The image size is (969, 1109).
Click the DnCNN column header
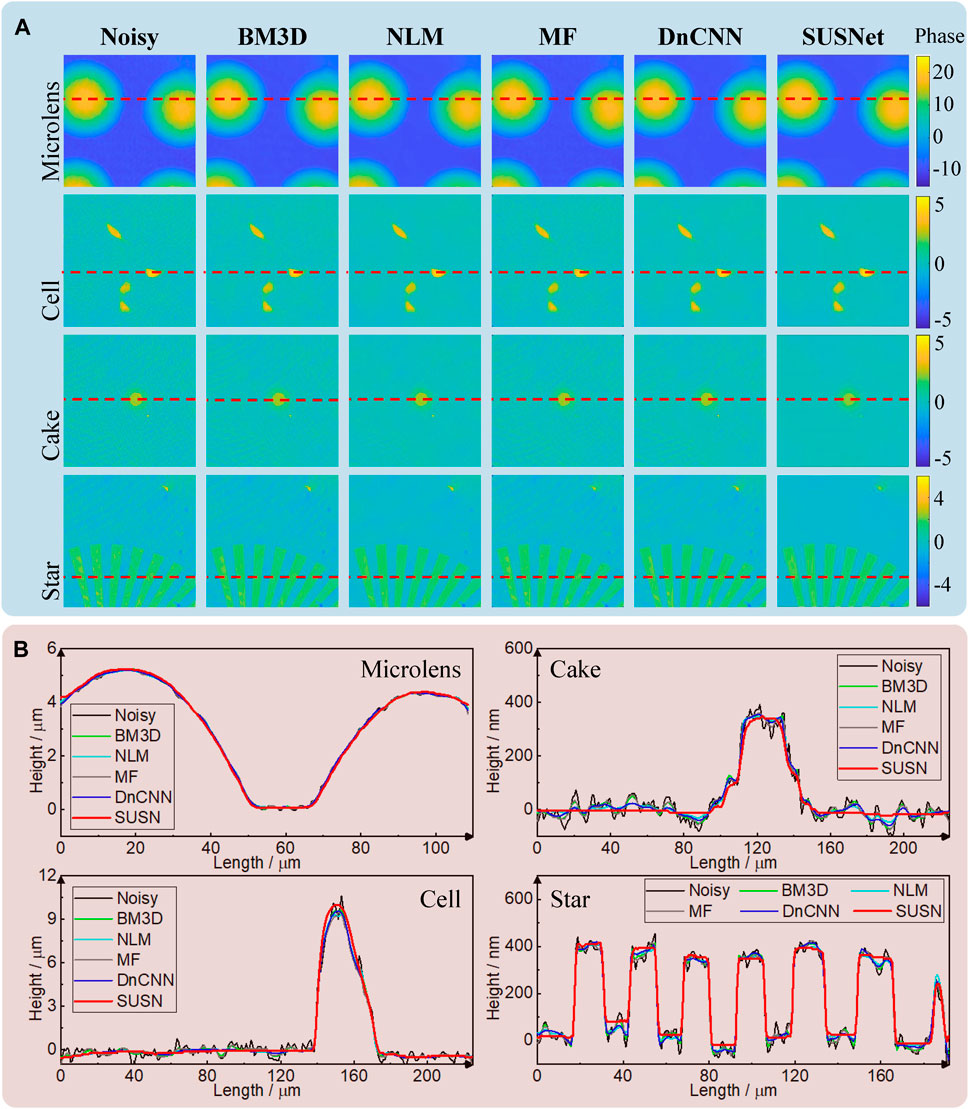700,37
